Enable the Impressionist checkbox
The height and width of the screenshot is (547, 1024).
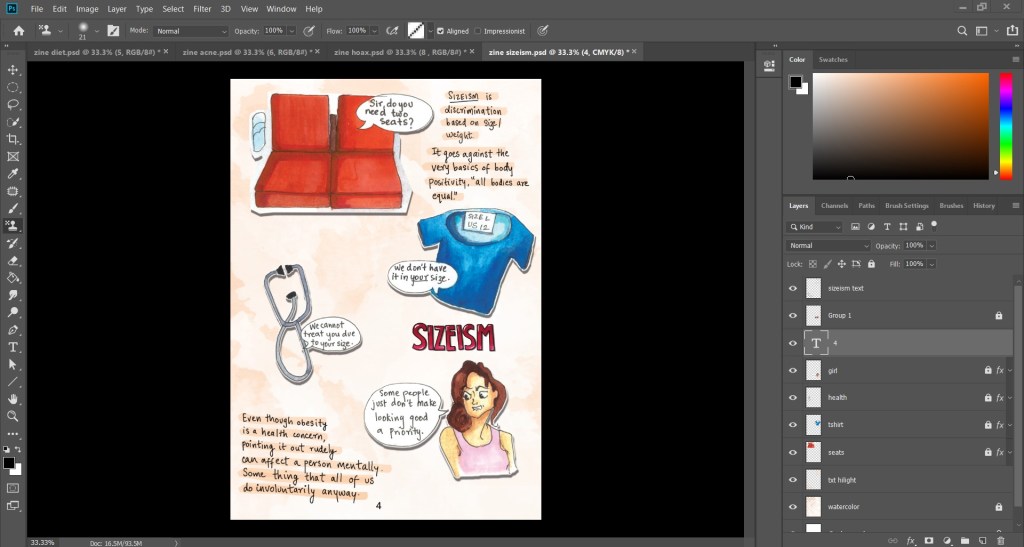(x=479, y=31)
